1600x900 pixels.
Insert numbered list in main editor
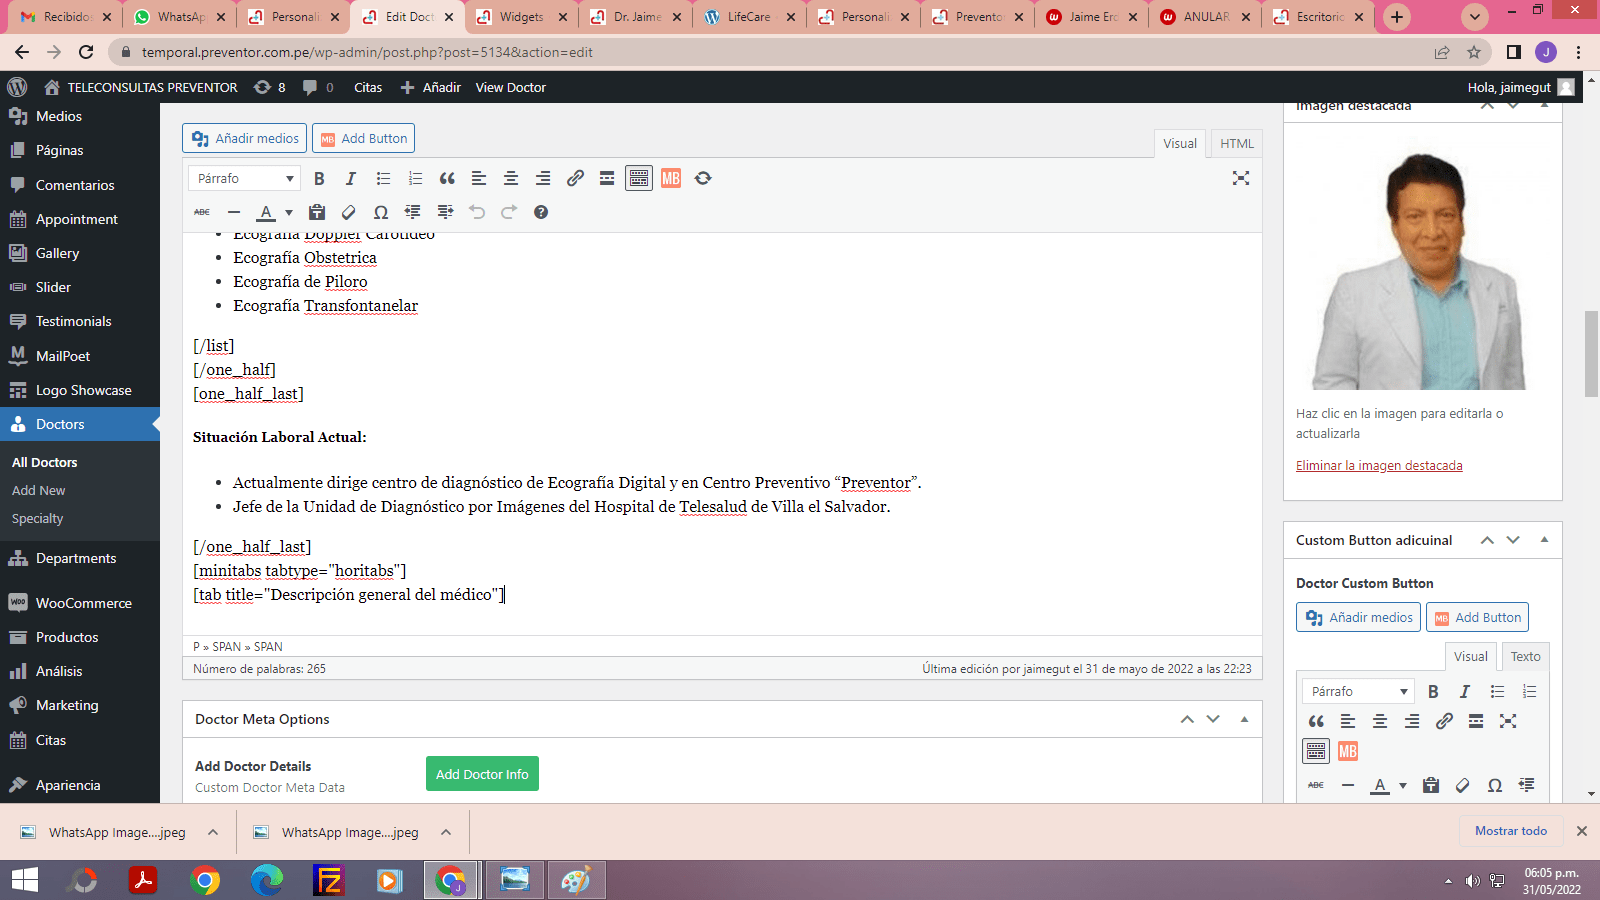coord(415,178)
